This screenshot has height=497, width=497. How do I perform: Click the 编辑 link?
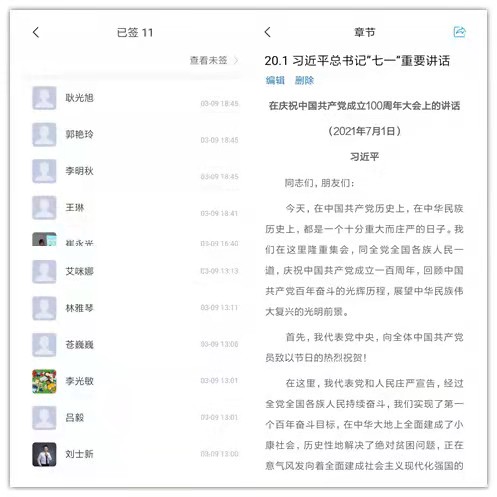tap(275, 80)
